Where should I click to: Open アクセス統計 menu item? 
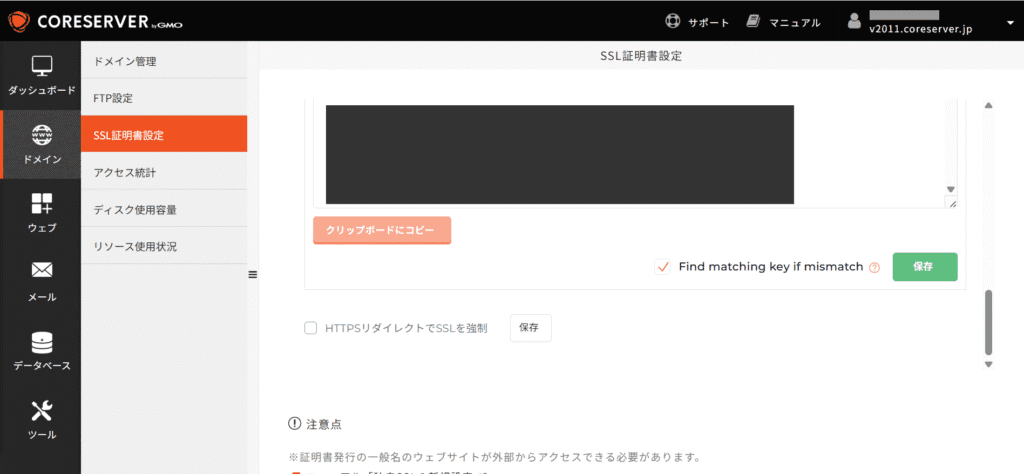pos(164,172)
